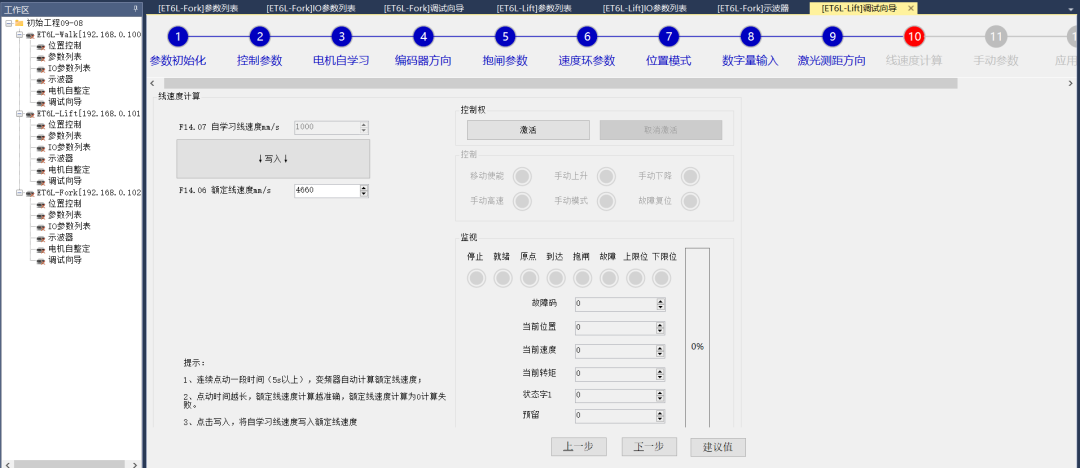Viewport: 1080px width, 468px height.
Task: Click the red step 10 circle
Action: (x=913, y=37)
